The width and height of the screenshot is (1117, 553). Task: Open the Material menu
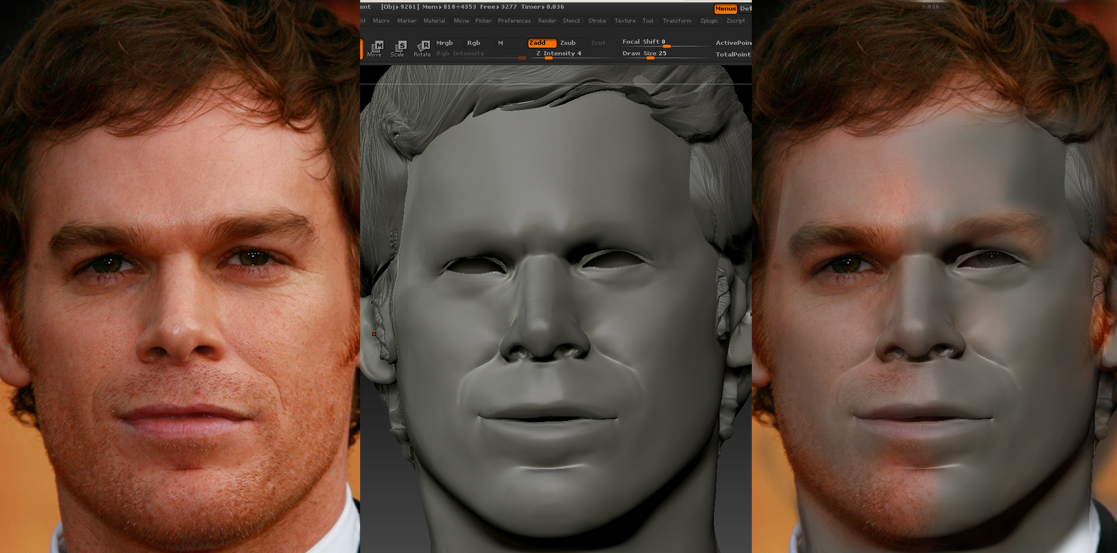click(434, 21)
